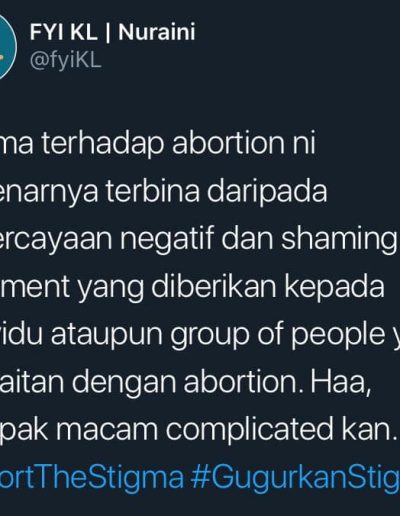Select the word dengan before abortion

click(x=123, y=383)
